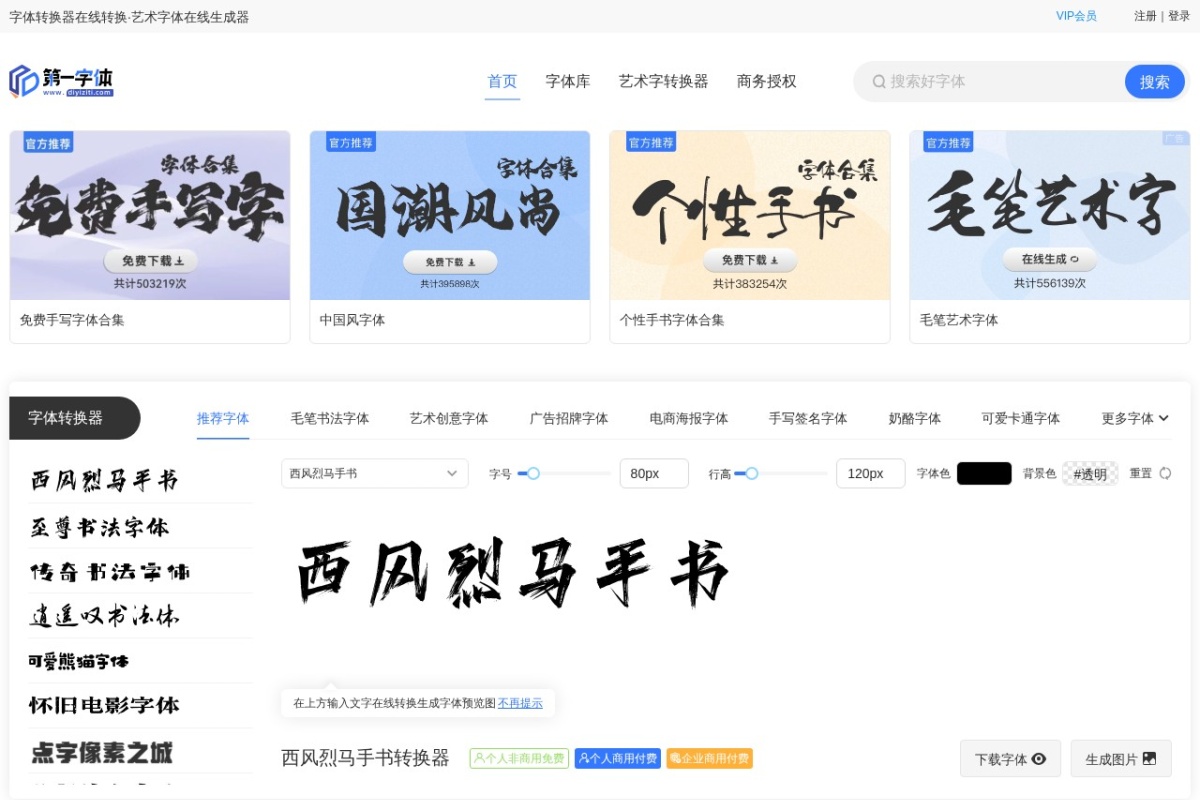Screen dimensions: 1200x800
Task: Select the 艺术创意字体 tab
Action: [449, 418]
